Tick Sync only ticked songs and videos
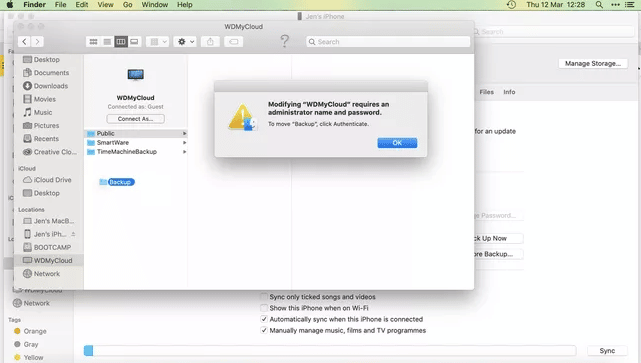This screenshot has width=641, height=363. click(264, 297)
